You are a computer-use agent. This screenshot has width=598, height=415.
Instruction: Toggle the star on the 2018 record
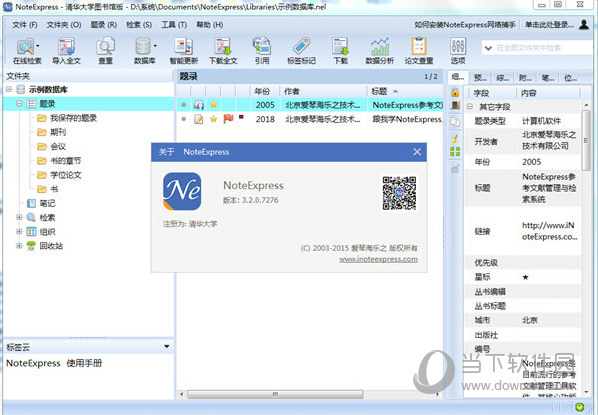[214, 119]
